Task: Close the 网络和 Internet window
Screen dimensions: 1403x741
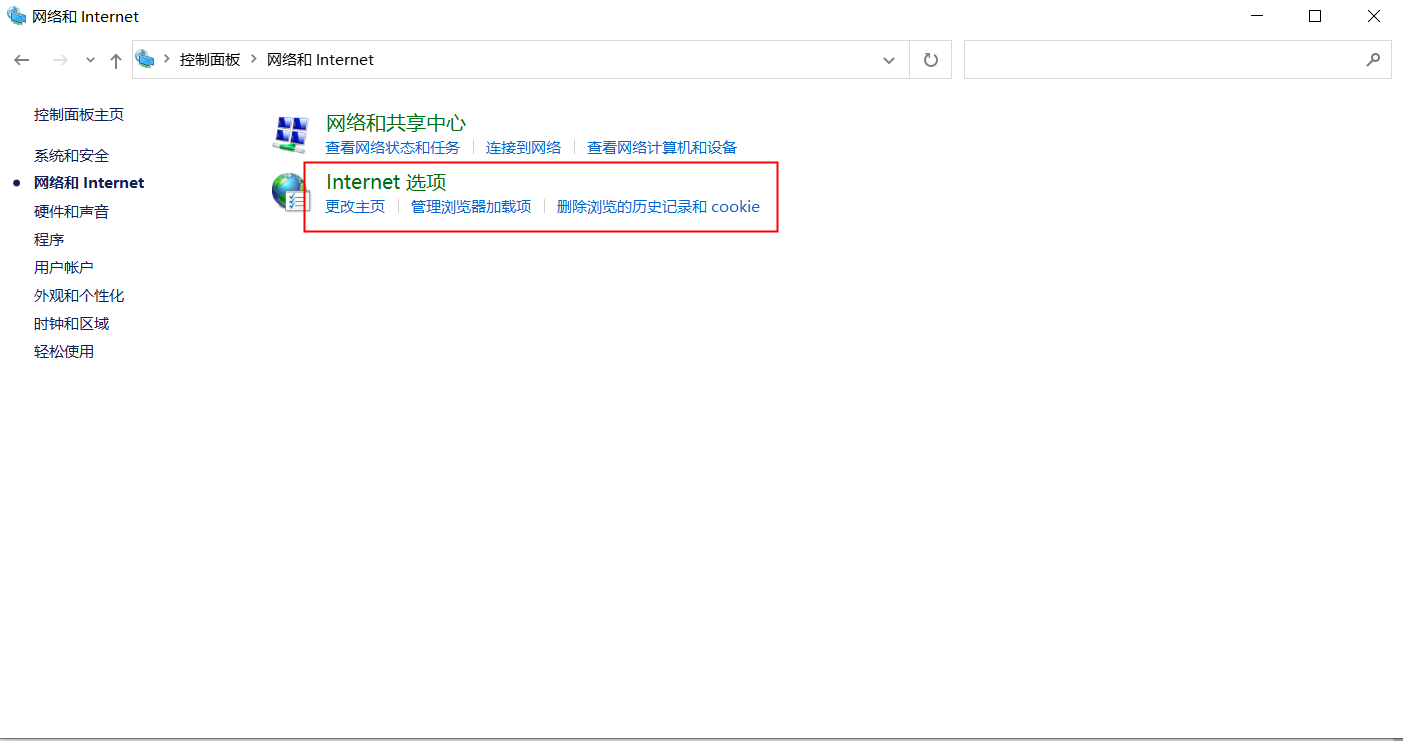Action: pos(1374,16)
